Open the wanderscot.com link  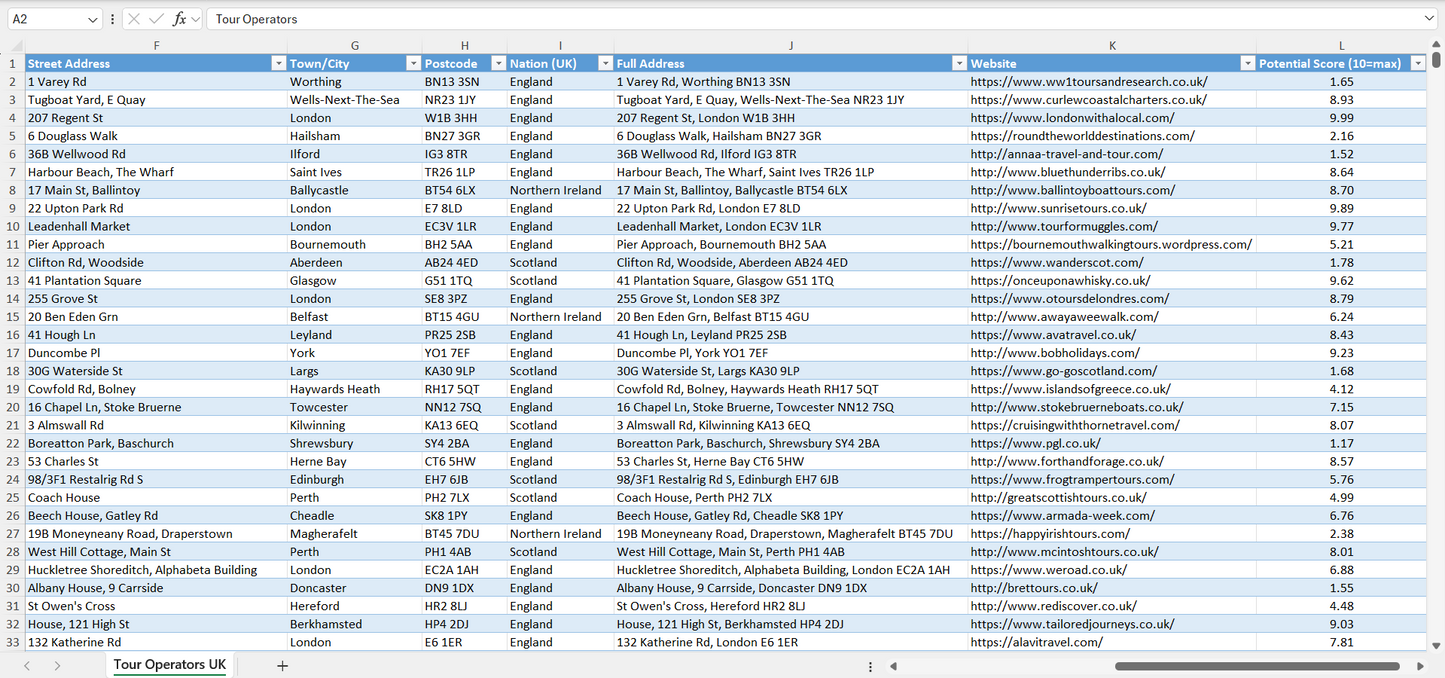tap(1057, 263)
